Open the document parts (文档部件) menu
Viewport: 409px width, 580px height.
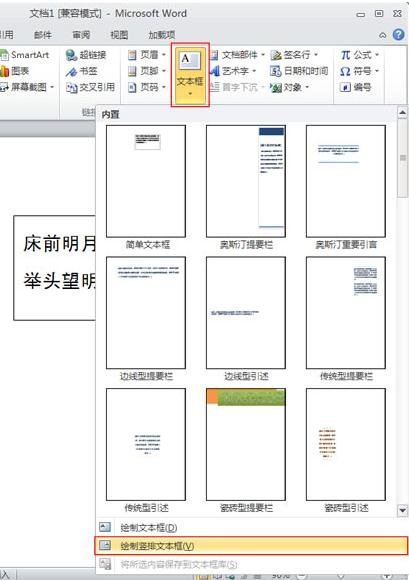click(x=237, y=55)
